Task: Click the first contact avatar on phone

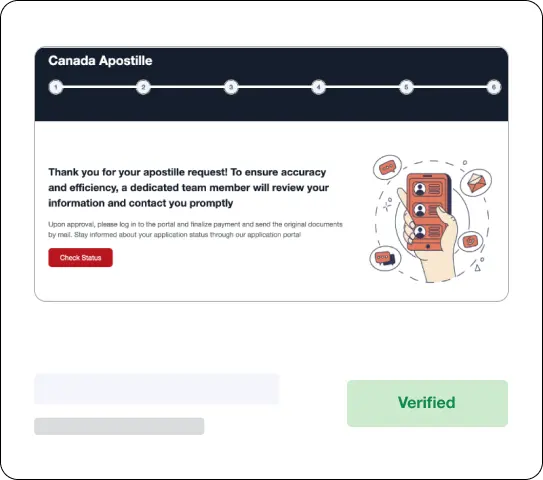Action: click(420, 189)
